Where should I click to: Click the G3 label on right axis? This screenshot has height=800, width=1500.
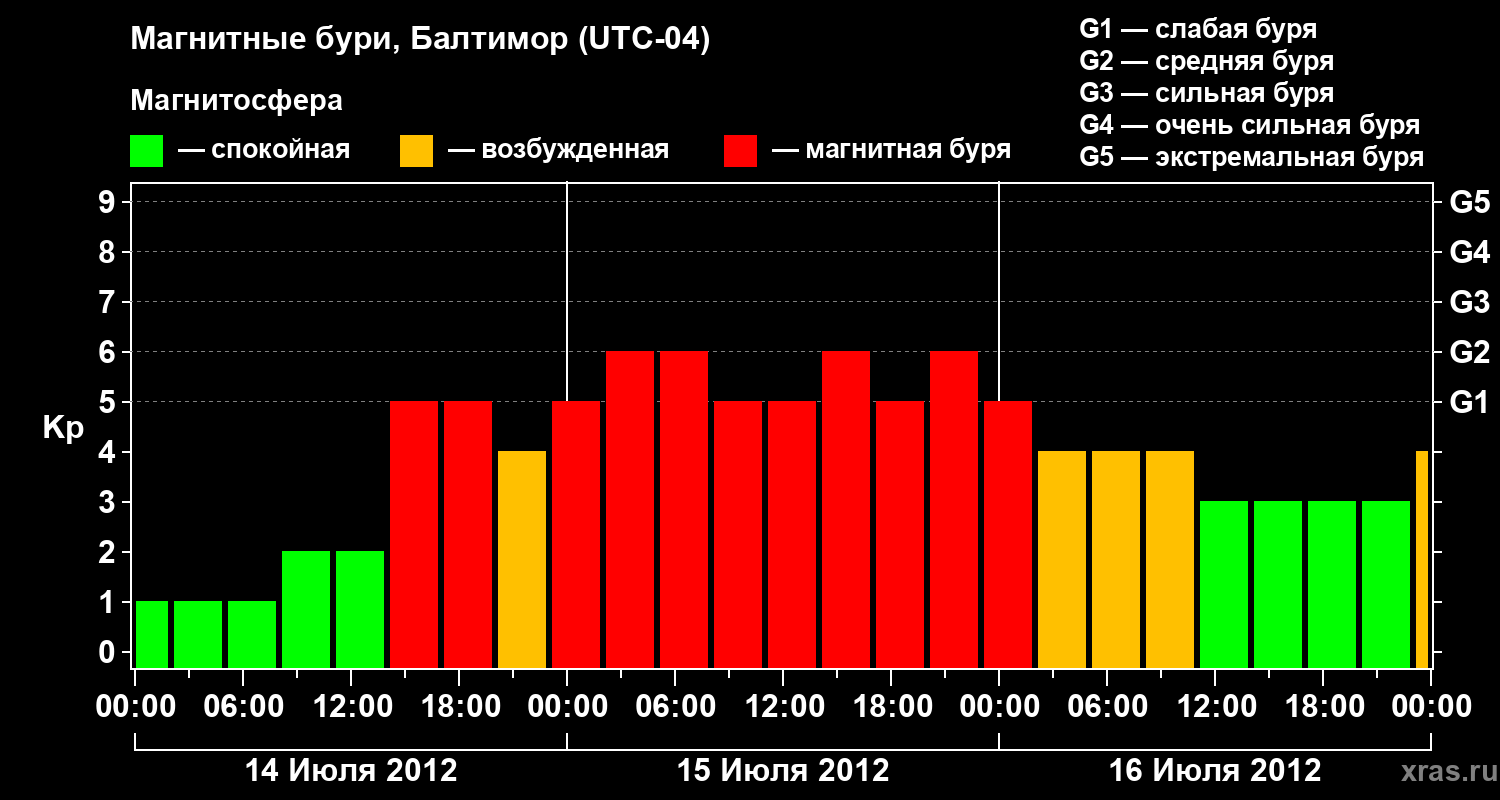click(x=1469, y=302)
